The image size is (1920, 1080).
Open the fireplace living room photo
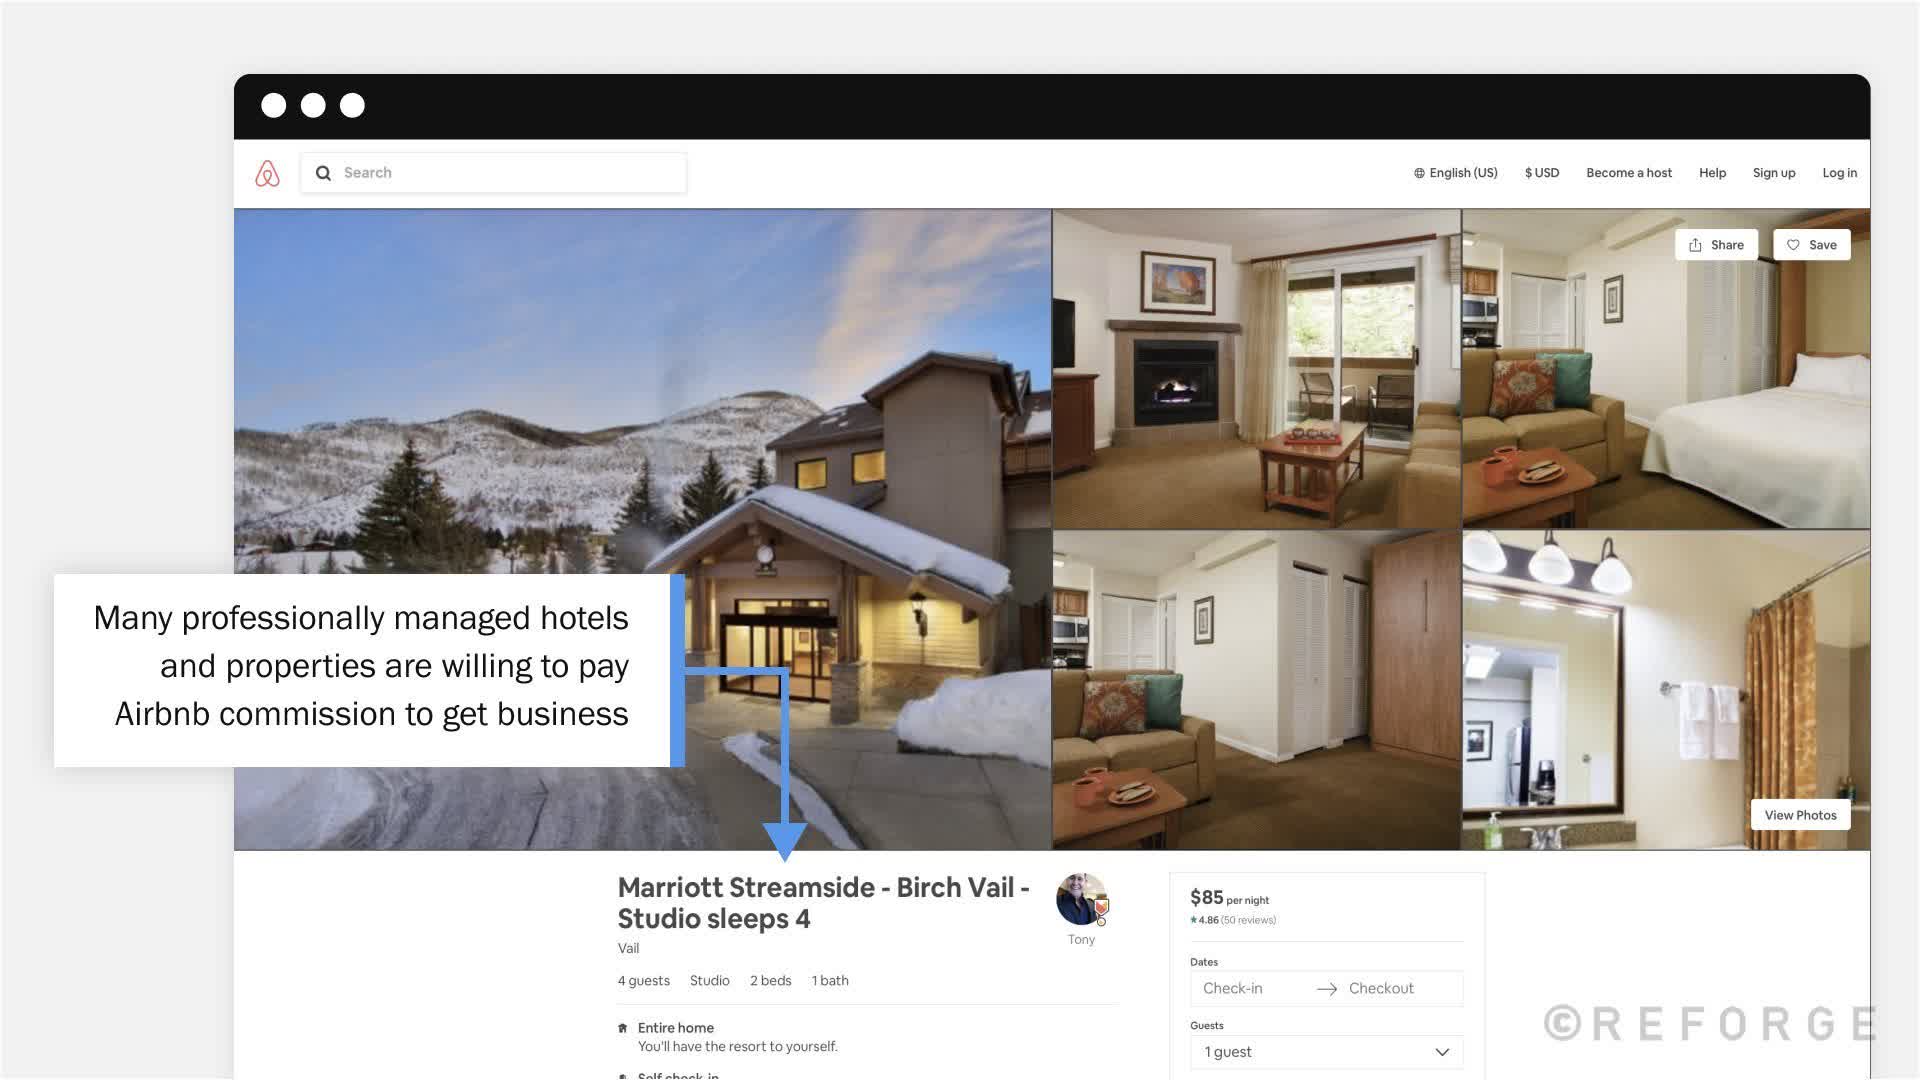click(1256, 368)
